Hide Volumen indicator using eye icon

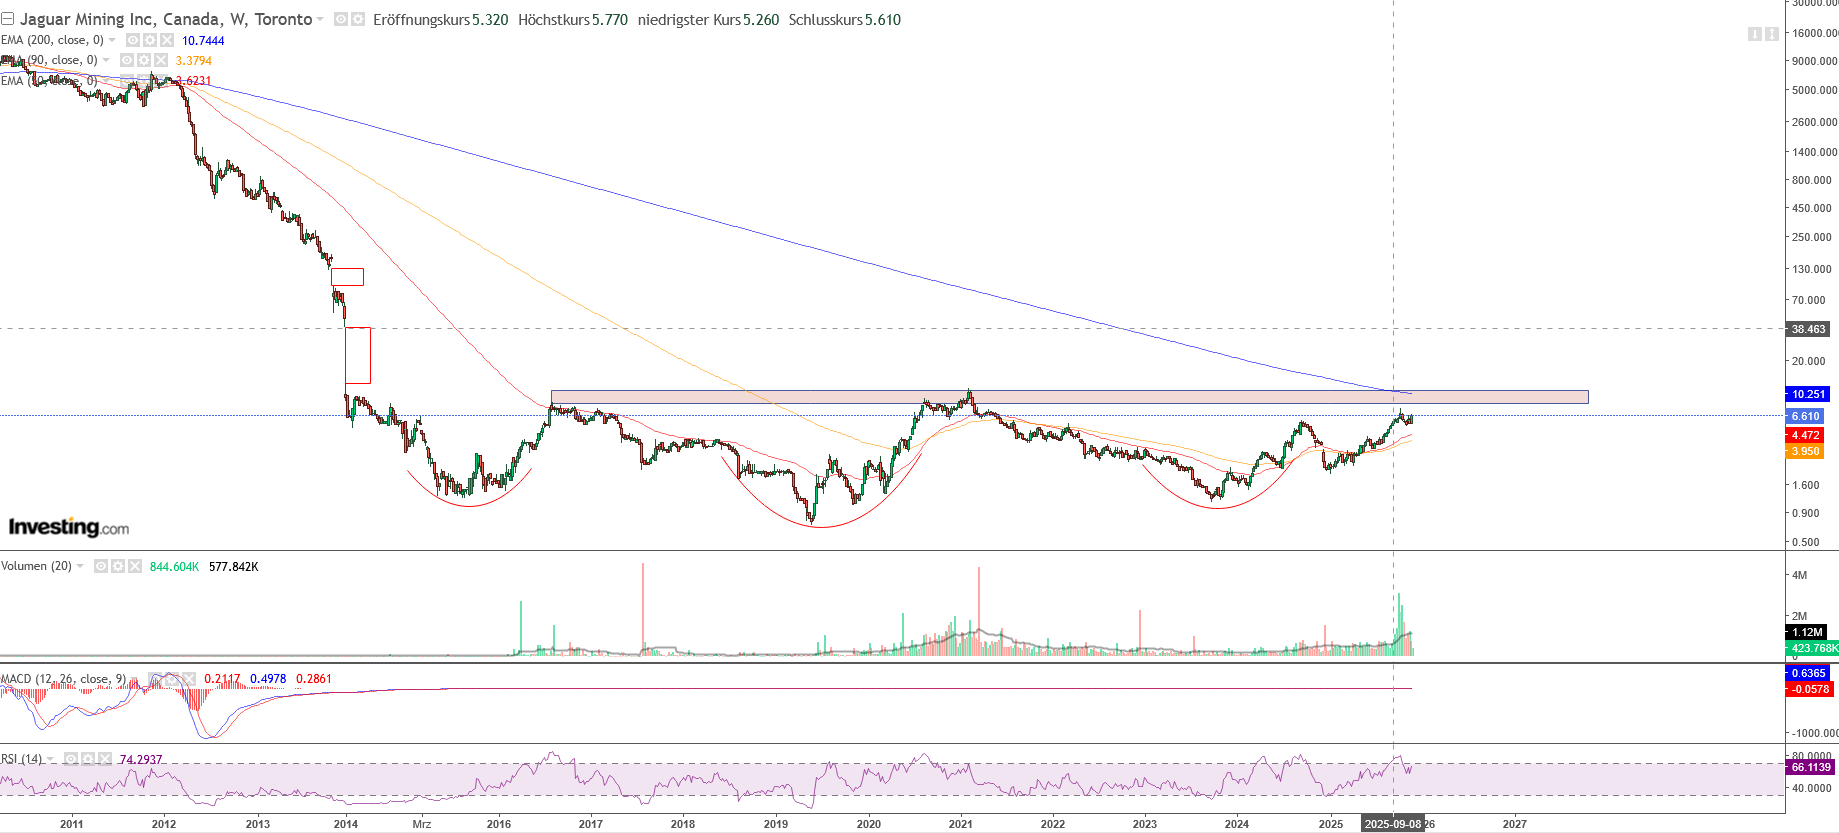click(x=101, y=566)
